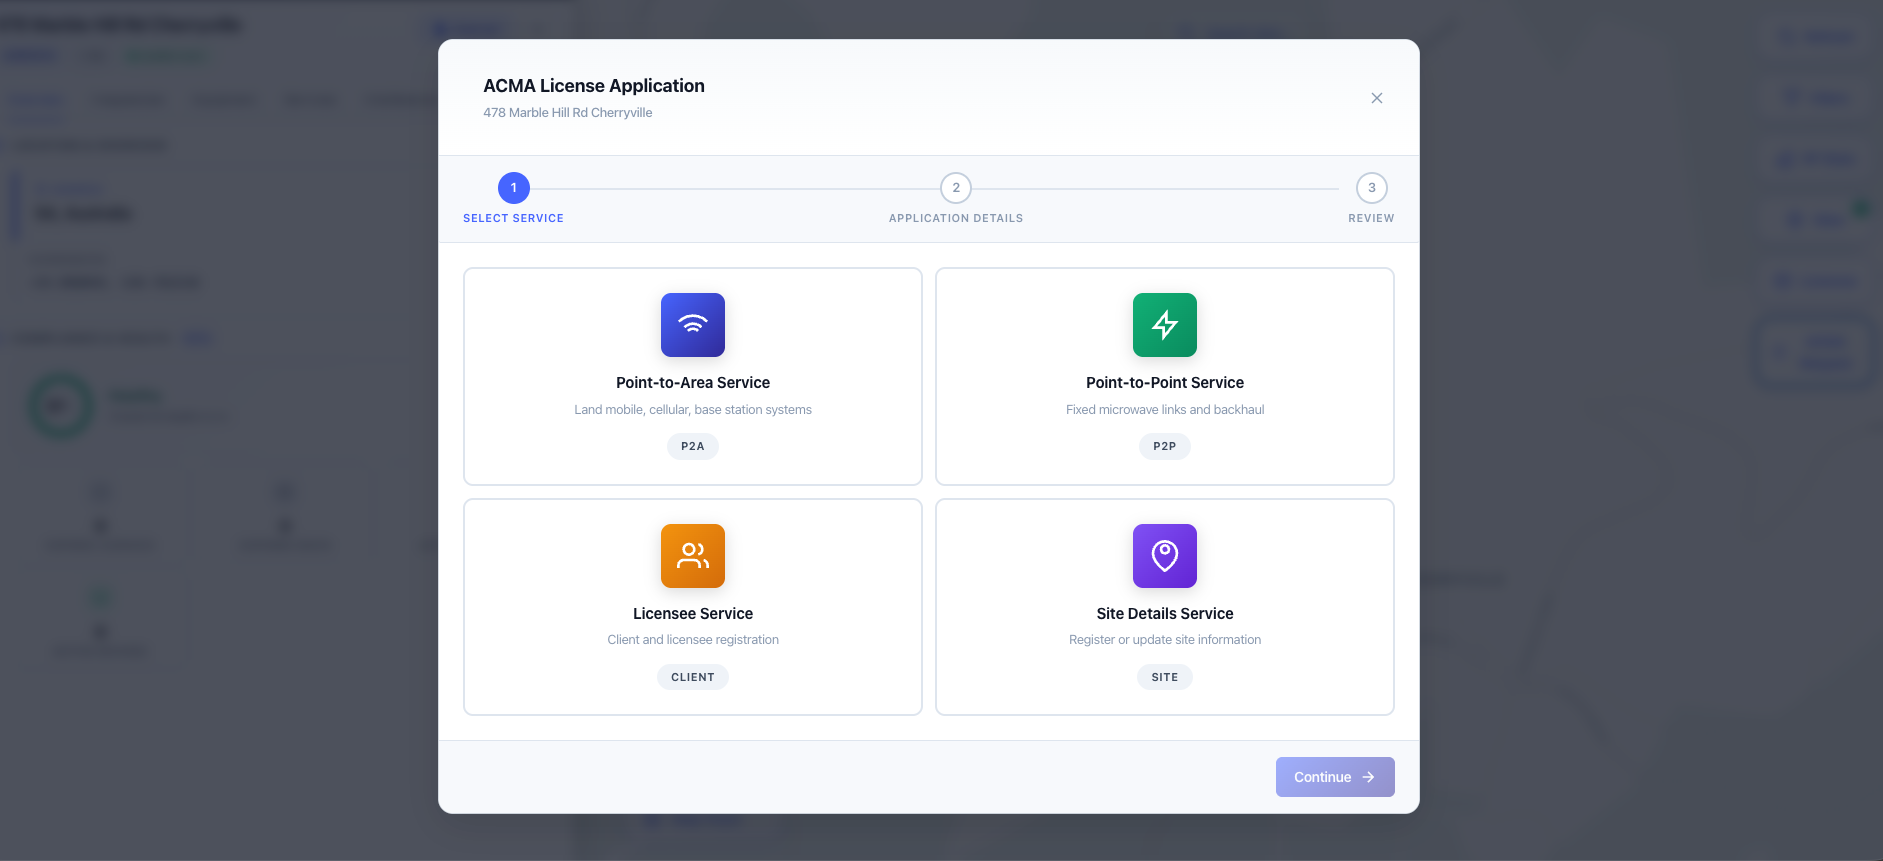Select step 1 Select Service circle

514,188
